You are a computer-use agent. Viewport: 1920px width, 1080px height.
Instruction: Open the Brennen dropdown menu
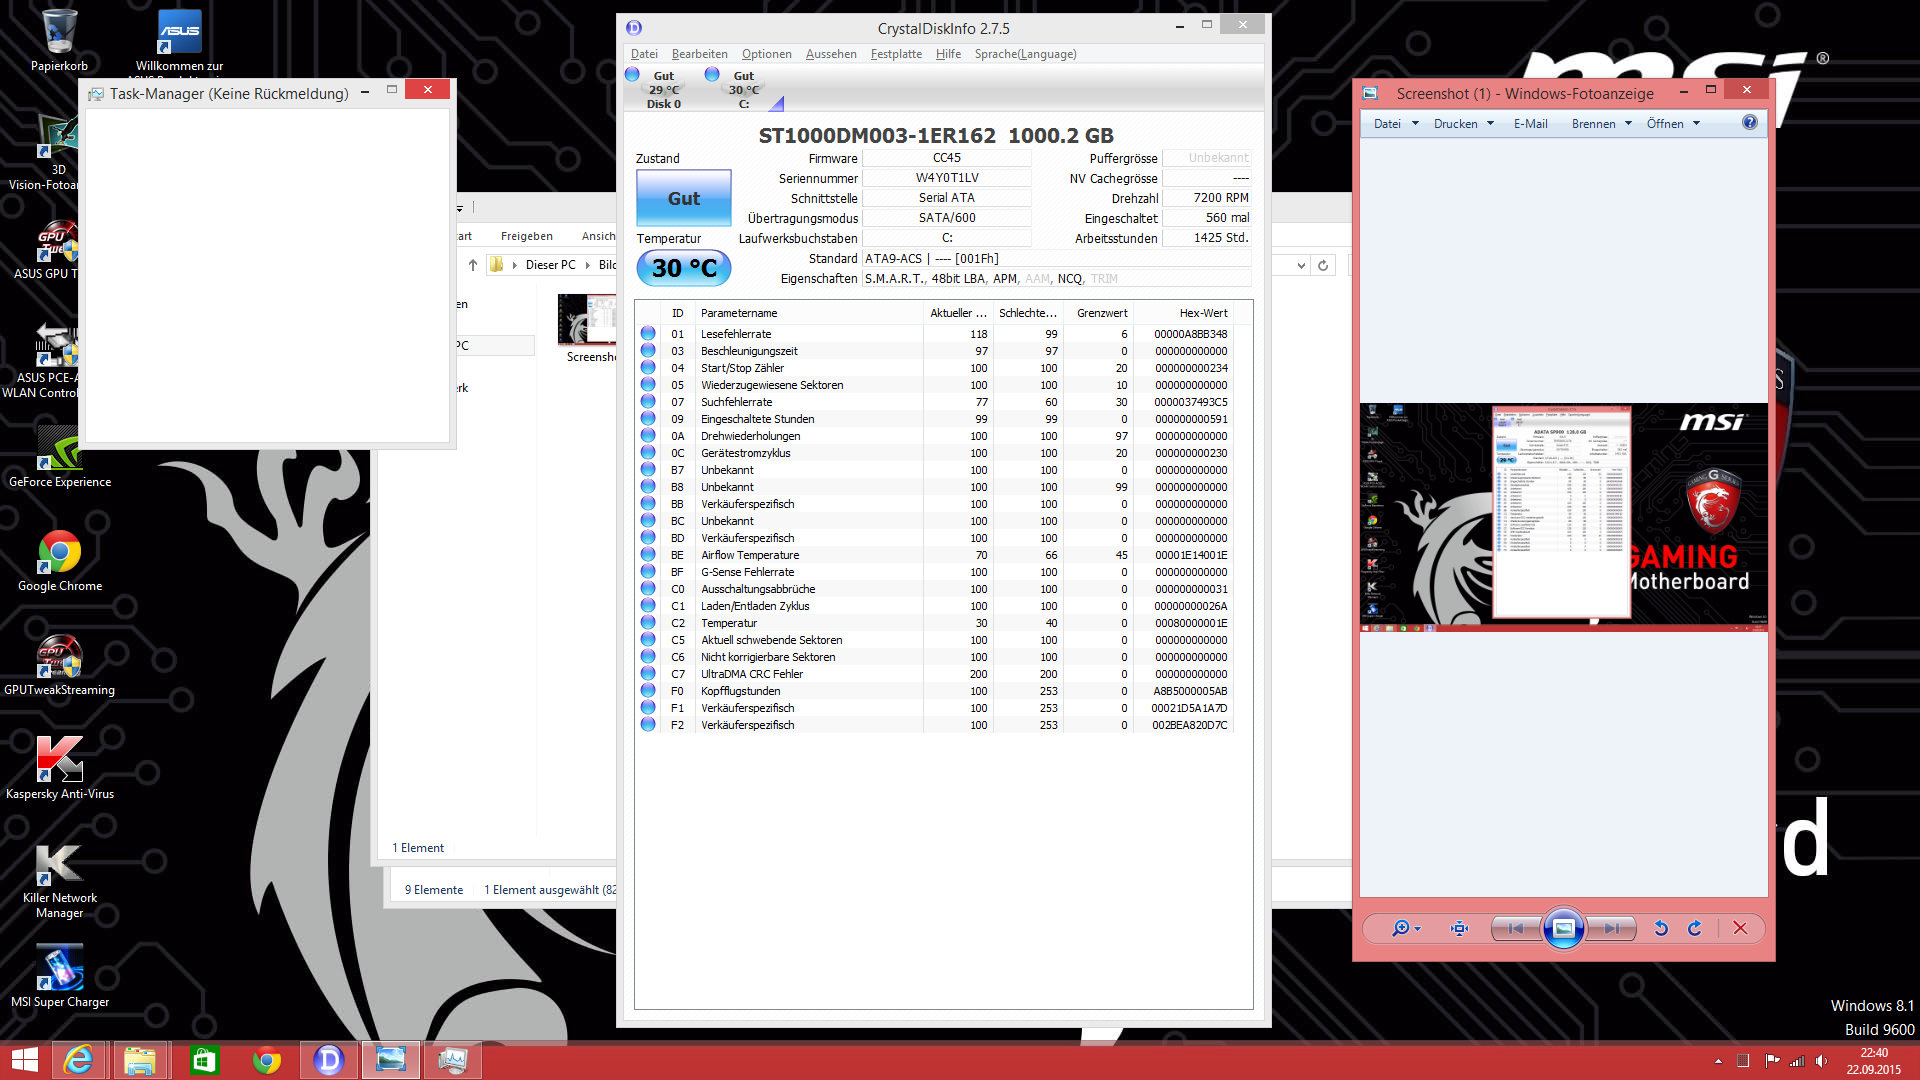(1601, 124)
